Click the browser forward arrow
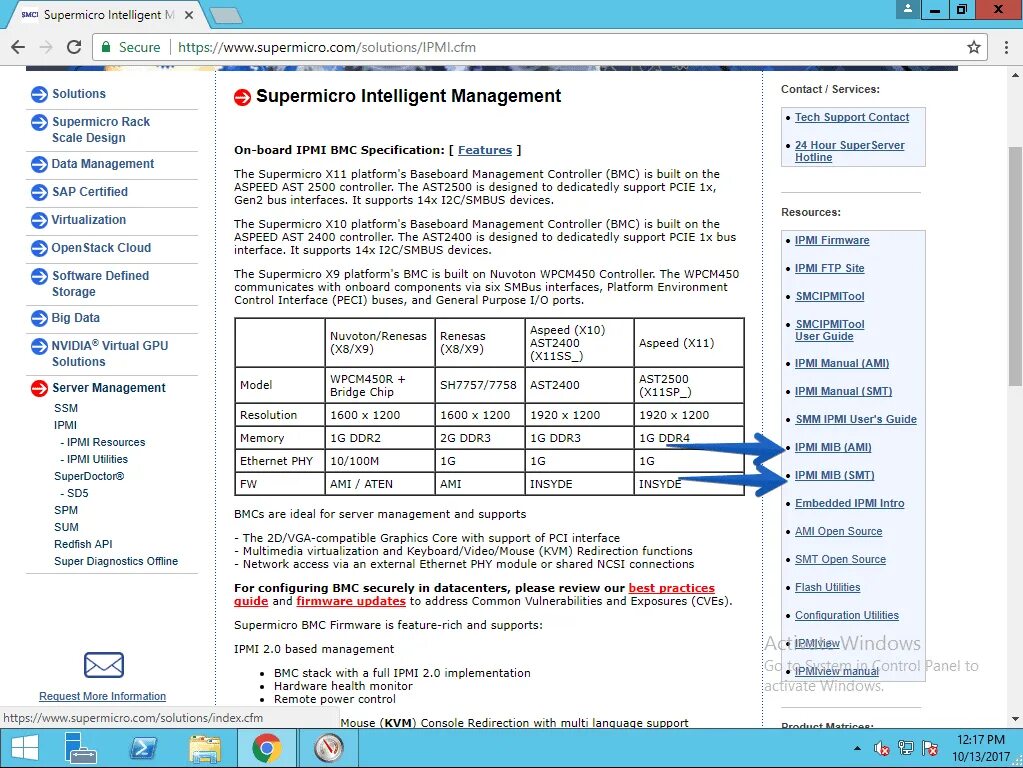Screen dimensions: 1023x768 coord(46,47)
